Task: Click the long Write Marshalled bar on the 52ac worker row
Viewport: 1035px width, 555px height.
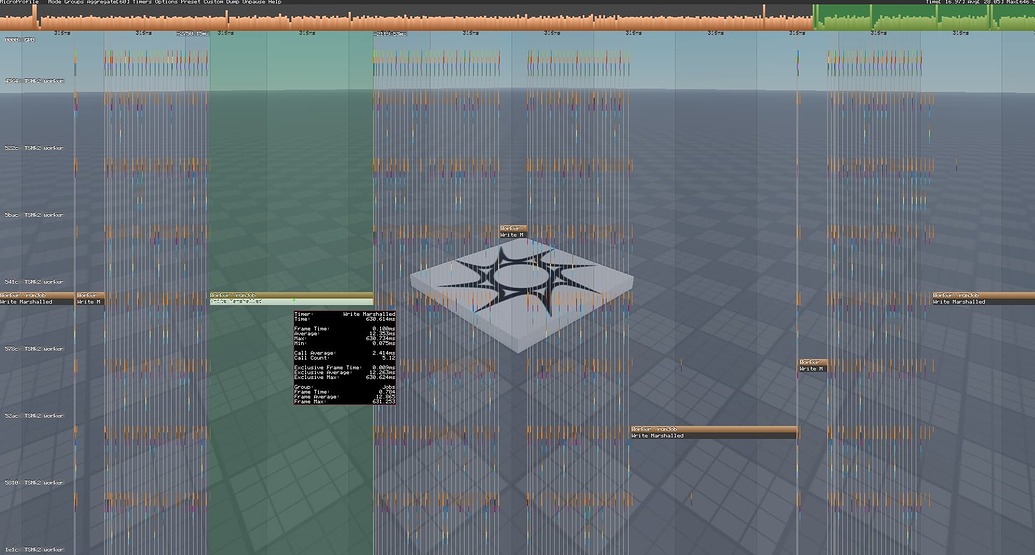Action: pos(714,436)
